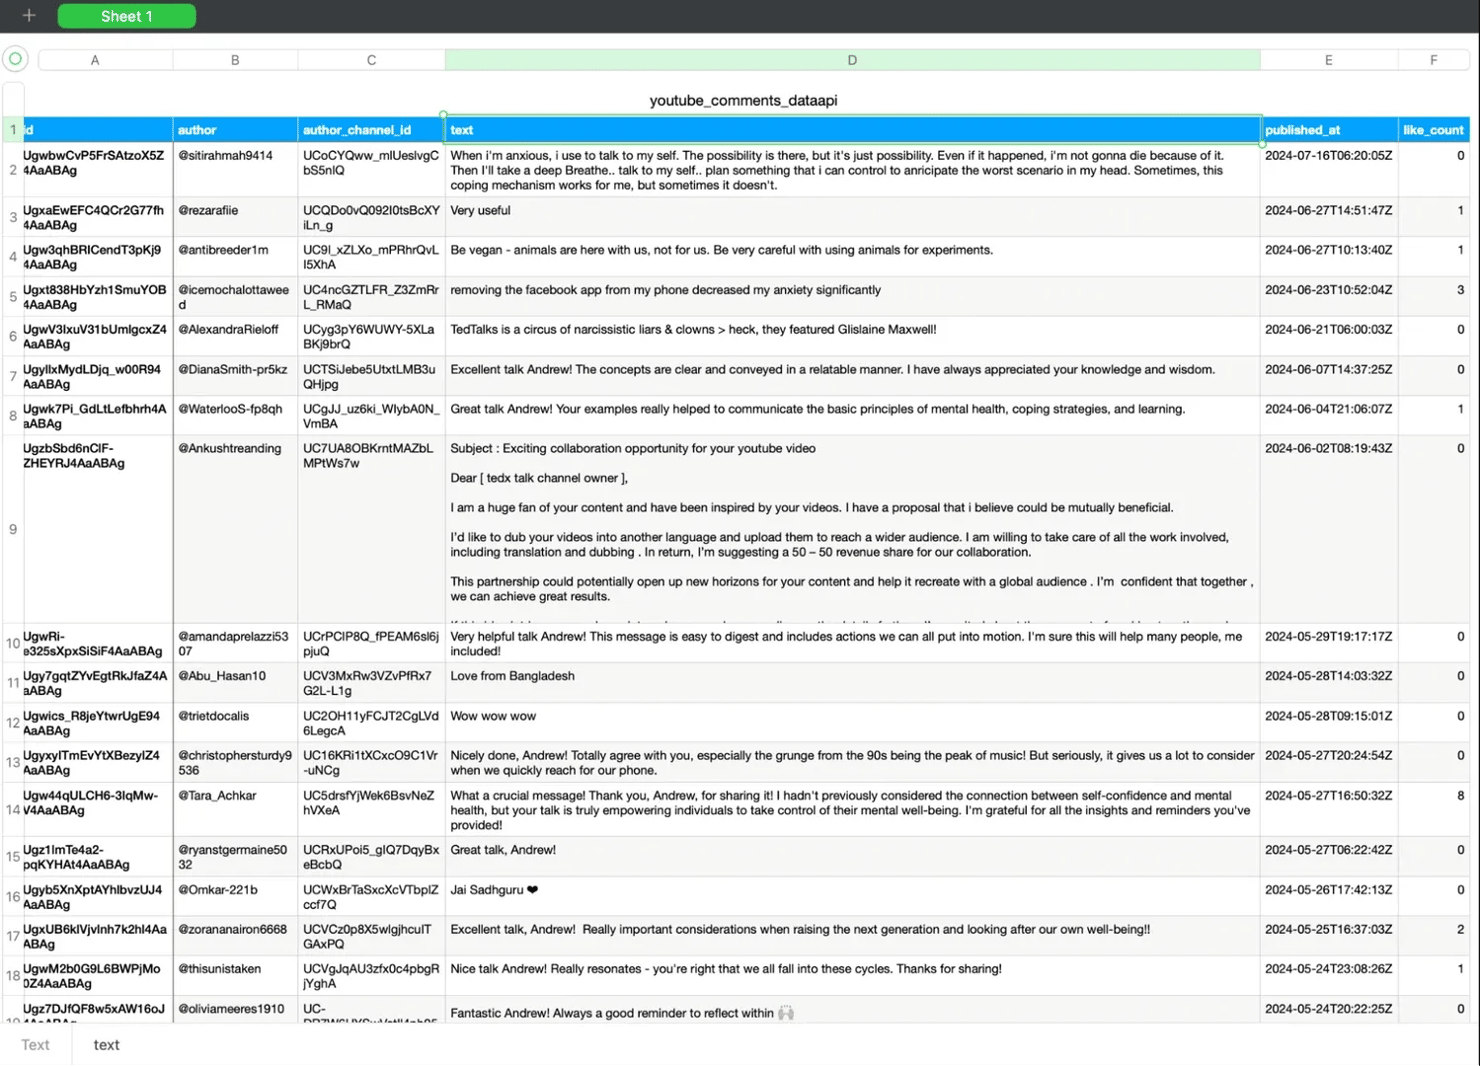Click the 'Great talk, Andrew!' comment cell

pos(852,857)
